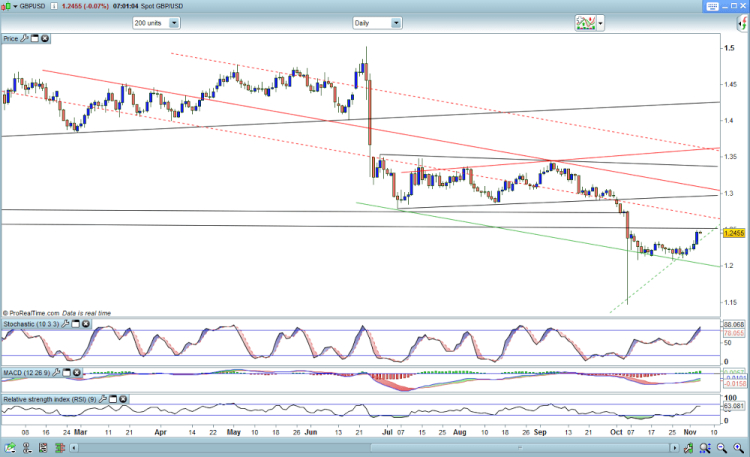Image resolution: width=750 pixels, height=457 pixels.
Task: Open the 200 units dropdown
Action: tap(156, 23)
